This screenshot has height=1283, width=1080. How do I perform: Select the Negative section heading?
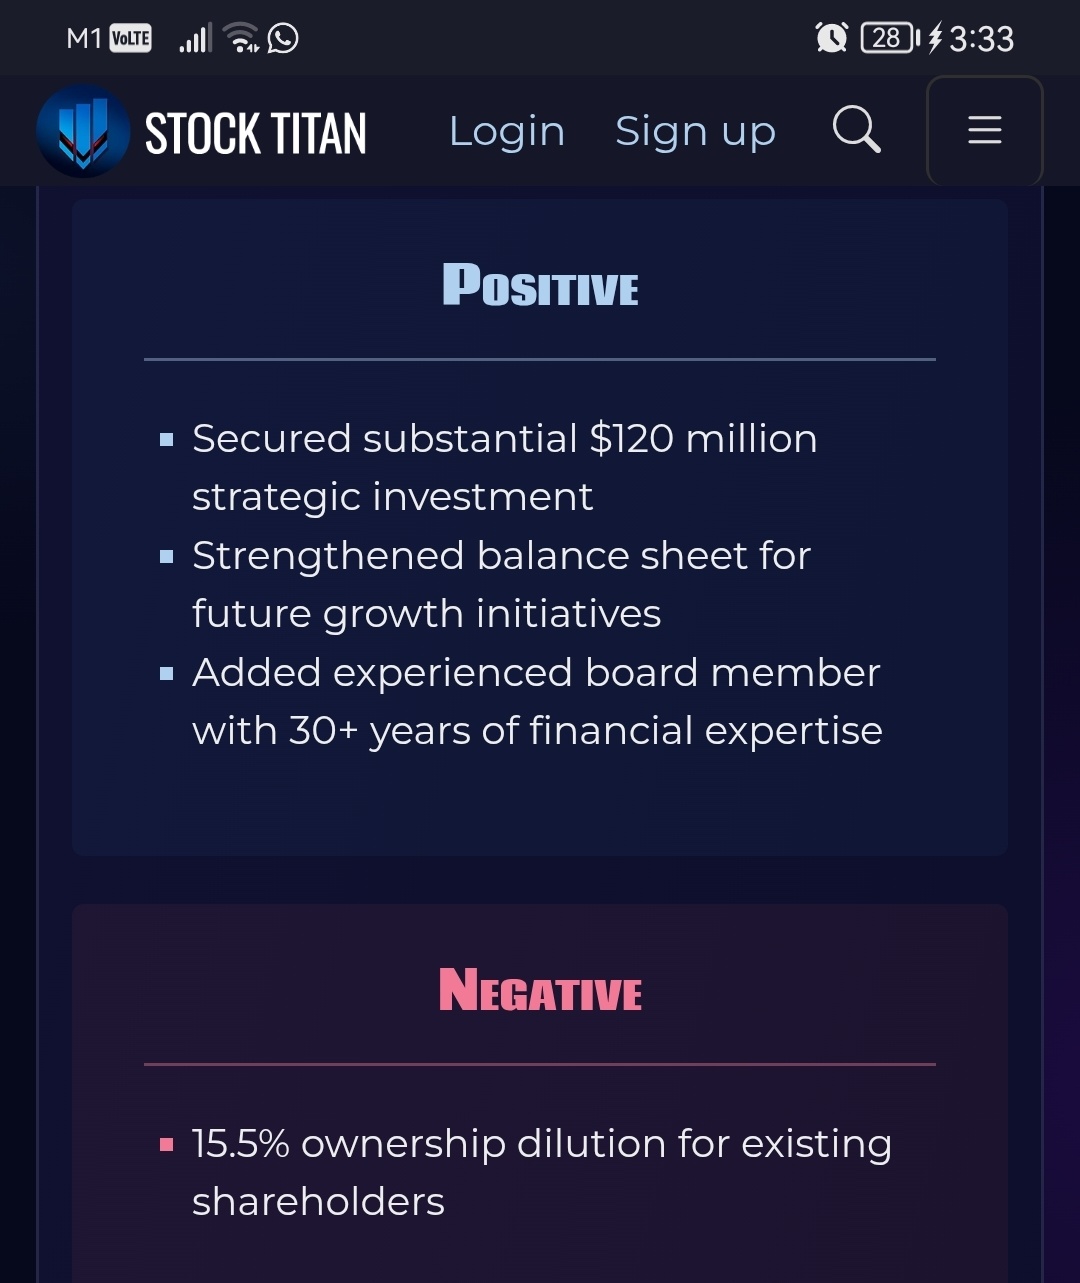540,990
